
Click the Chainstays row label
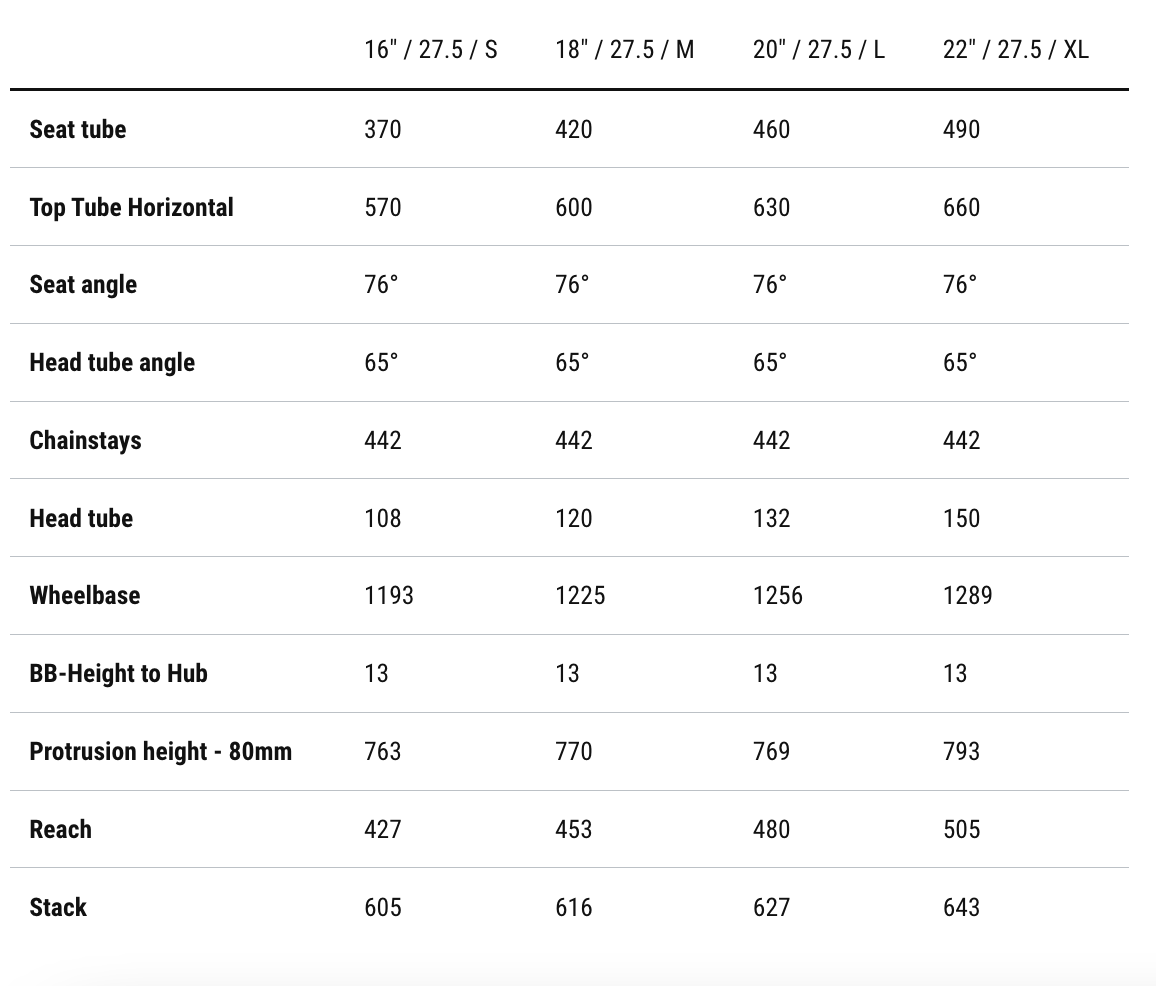click(x=85, y=441)
